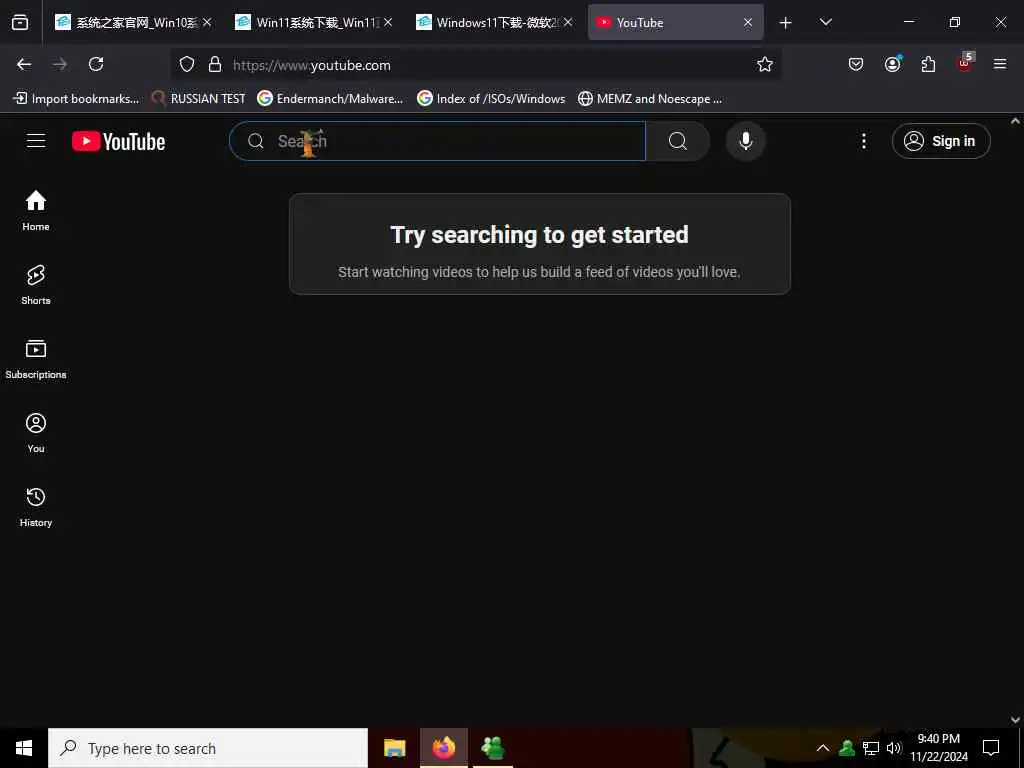This screenshot has width=1024, height=768.
Task: Open History in YouTube sidebar
Action: (x=36, y=507)
